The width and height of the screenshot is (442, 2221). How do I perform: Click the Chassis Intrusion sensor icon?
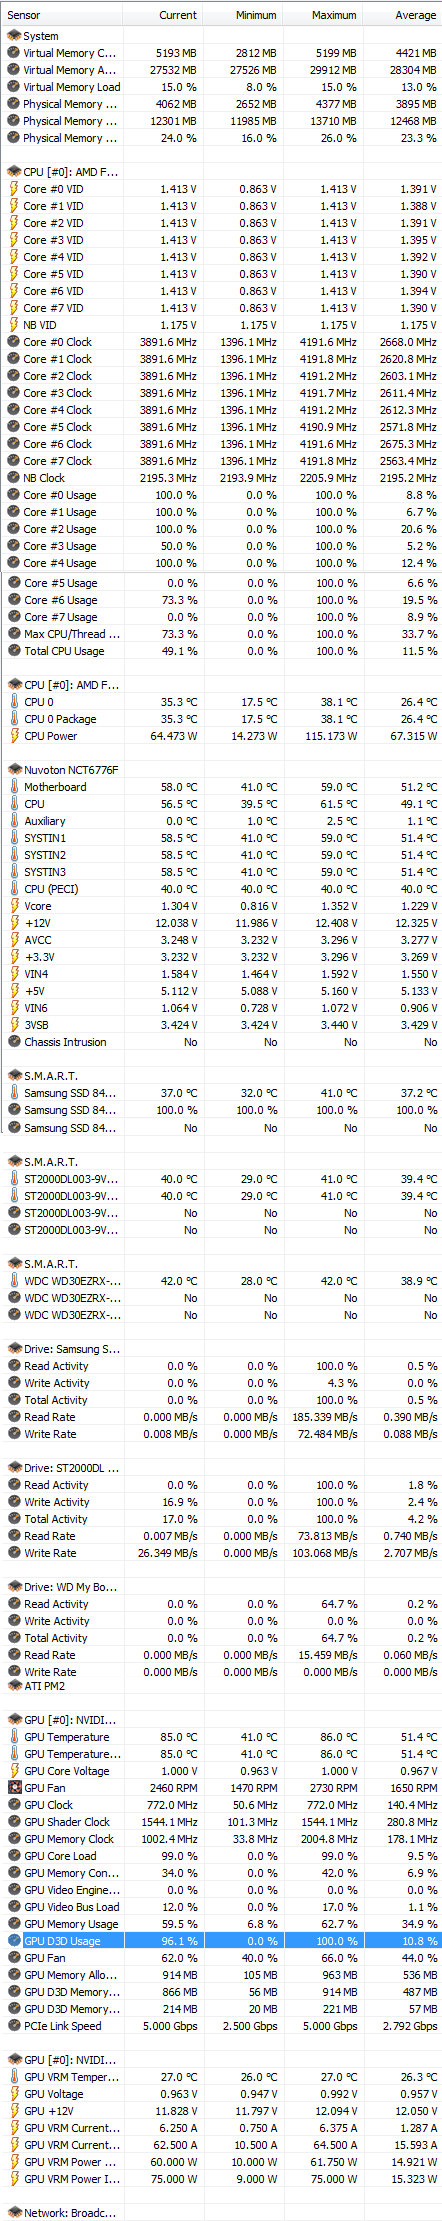point(14,1042)
